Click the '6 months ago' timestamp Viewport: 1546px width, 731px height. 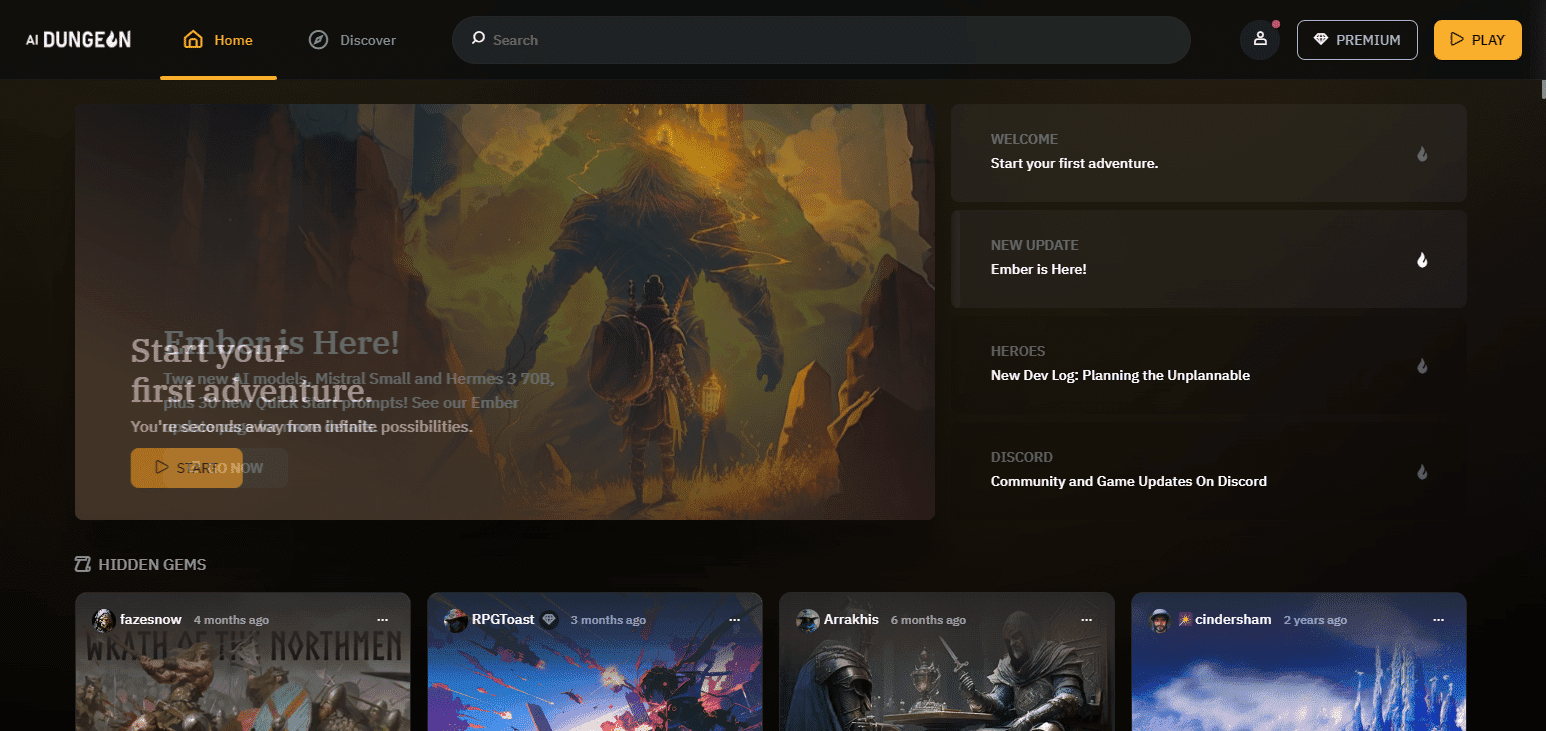[928, 620]
